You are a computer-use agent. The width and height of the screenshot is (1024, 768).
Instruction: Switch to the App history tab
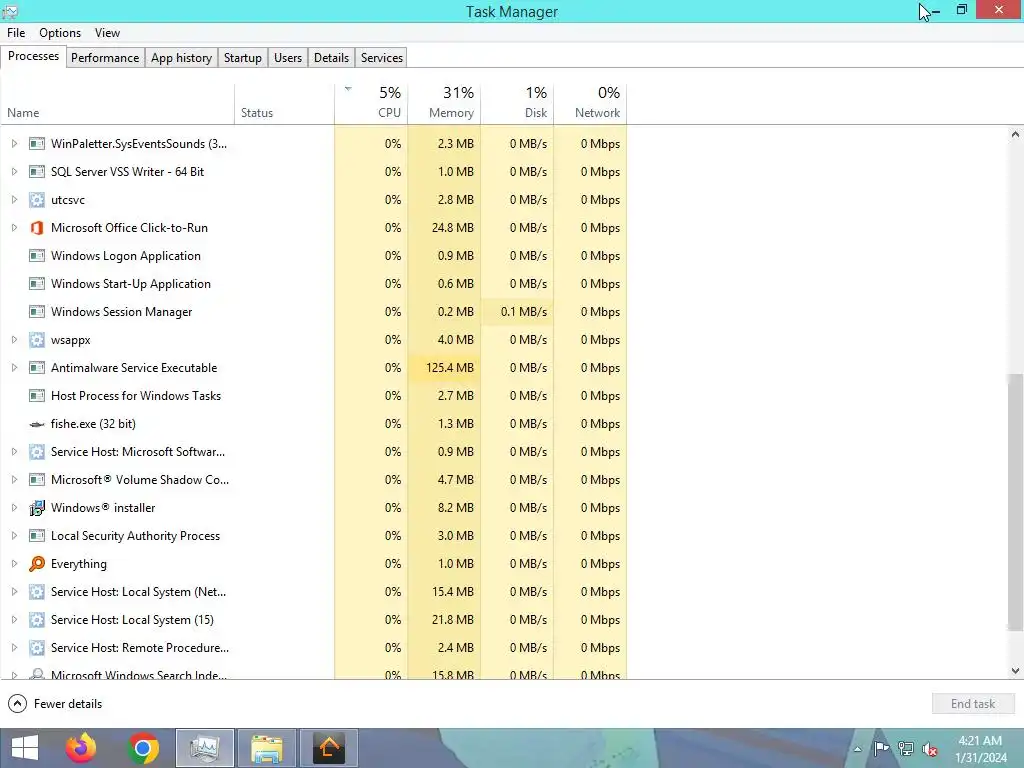[x=182, y=57]
